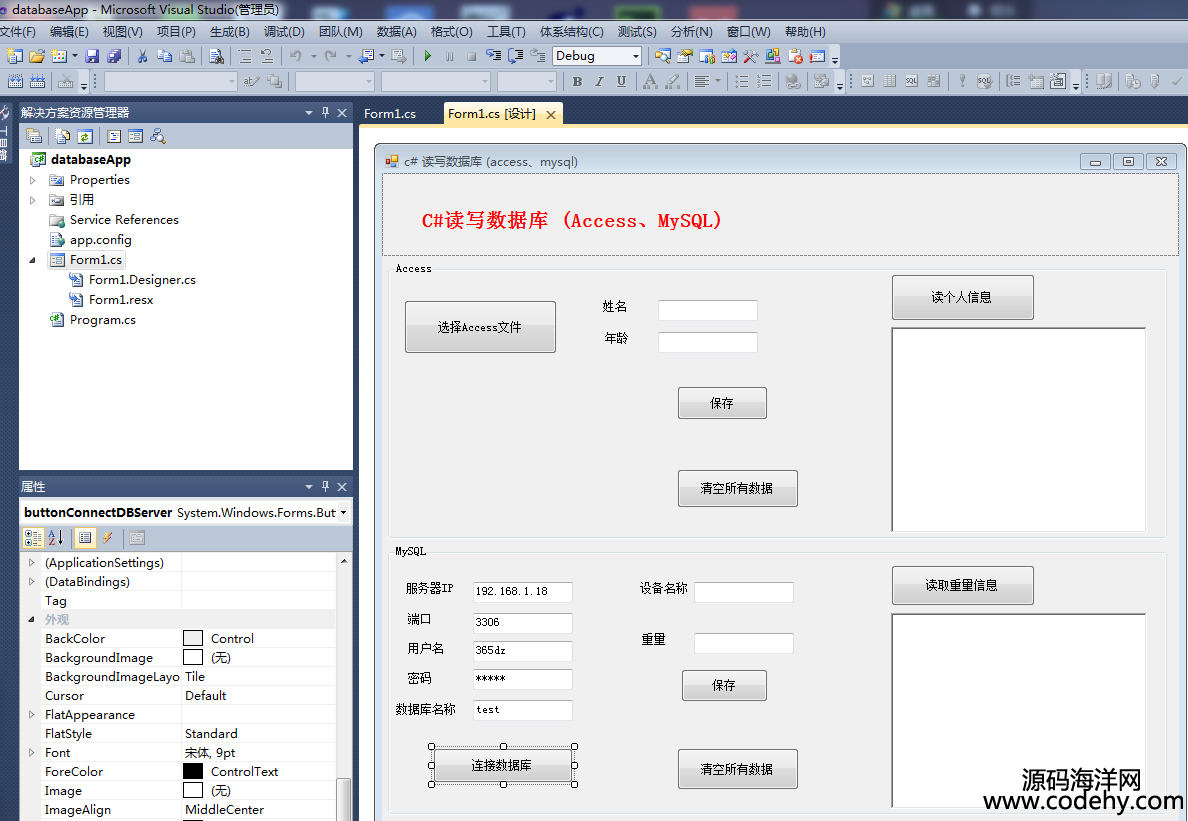Toggle Alphabetical sort in Properties grid

click(x=56, y=538)
